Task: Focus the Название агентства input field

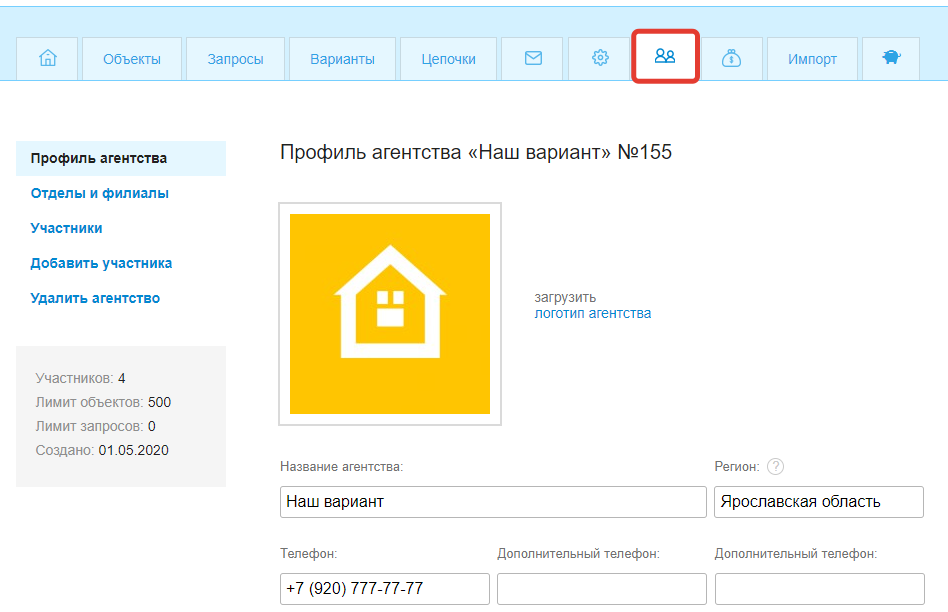Action: pos(493,502)
